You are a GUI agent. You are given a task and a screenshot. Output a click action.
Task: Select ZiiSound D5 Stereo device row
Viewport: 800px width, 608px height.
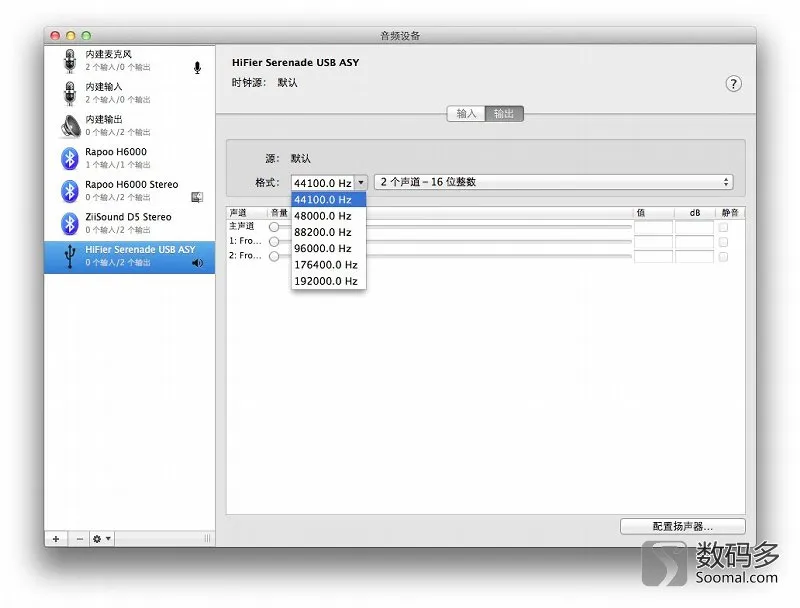click(130, 223)
